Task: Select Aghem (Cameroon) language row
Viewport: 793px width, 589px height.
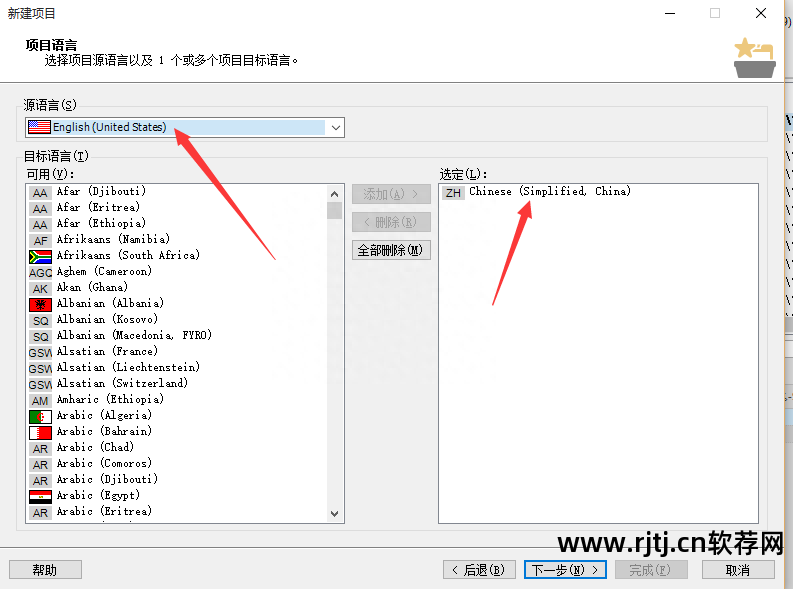Action: pos(177,271)
